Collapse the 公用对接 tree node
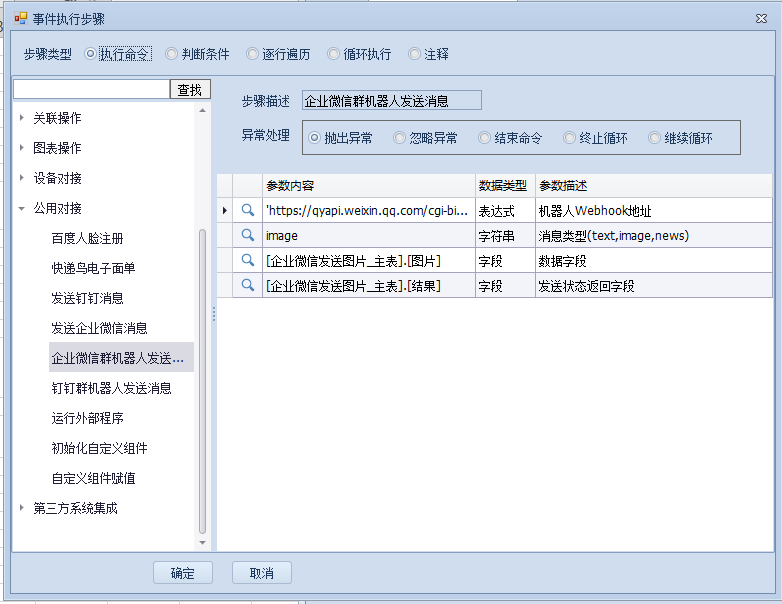 tap(22, 208)
